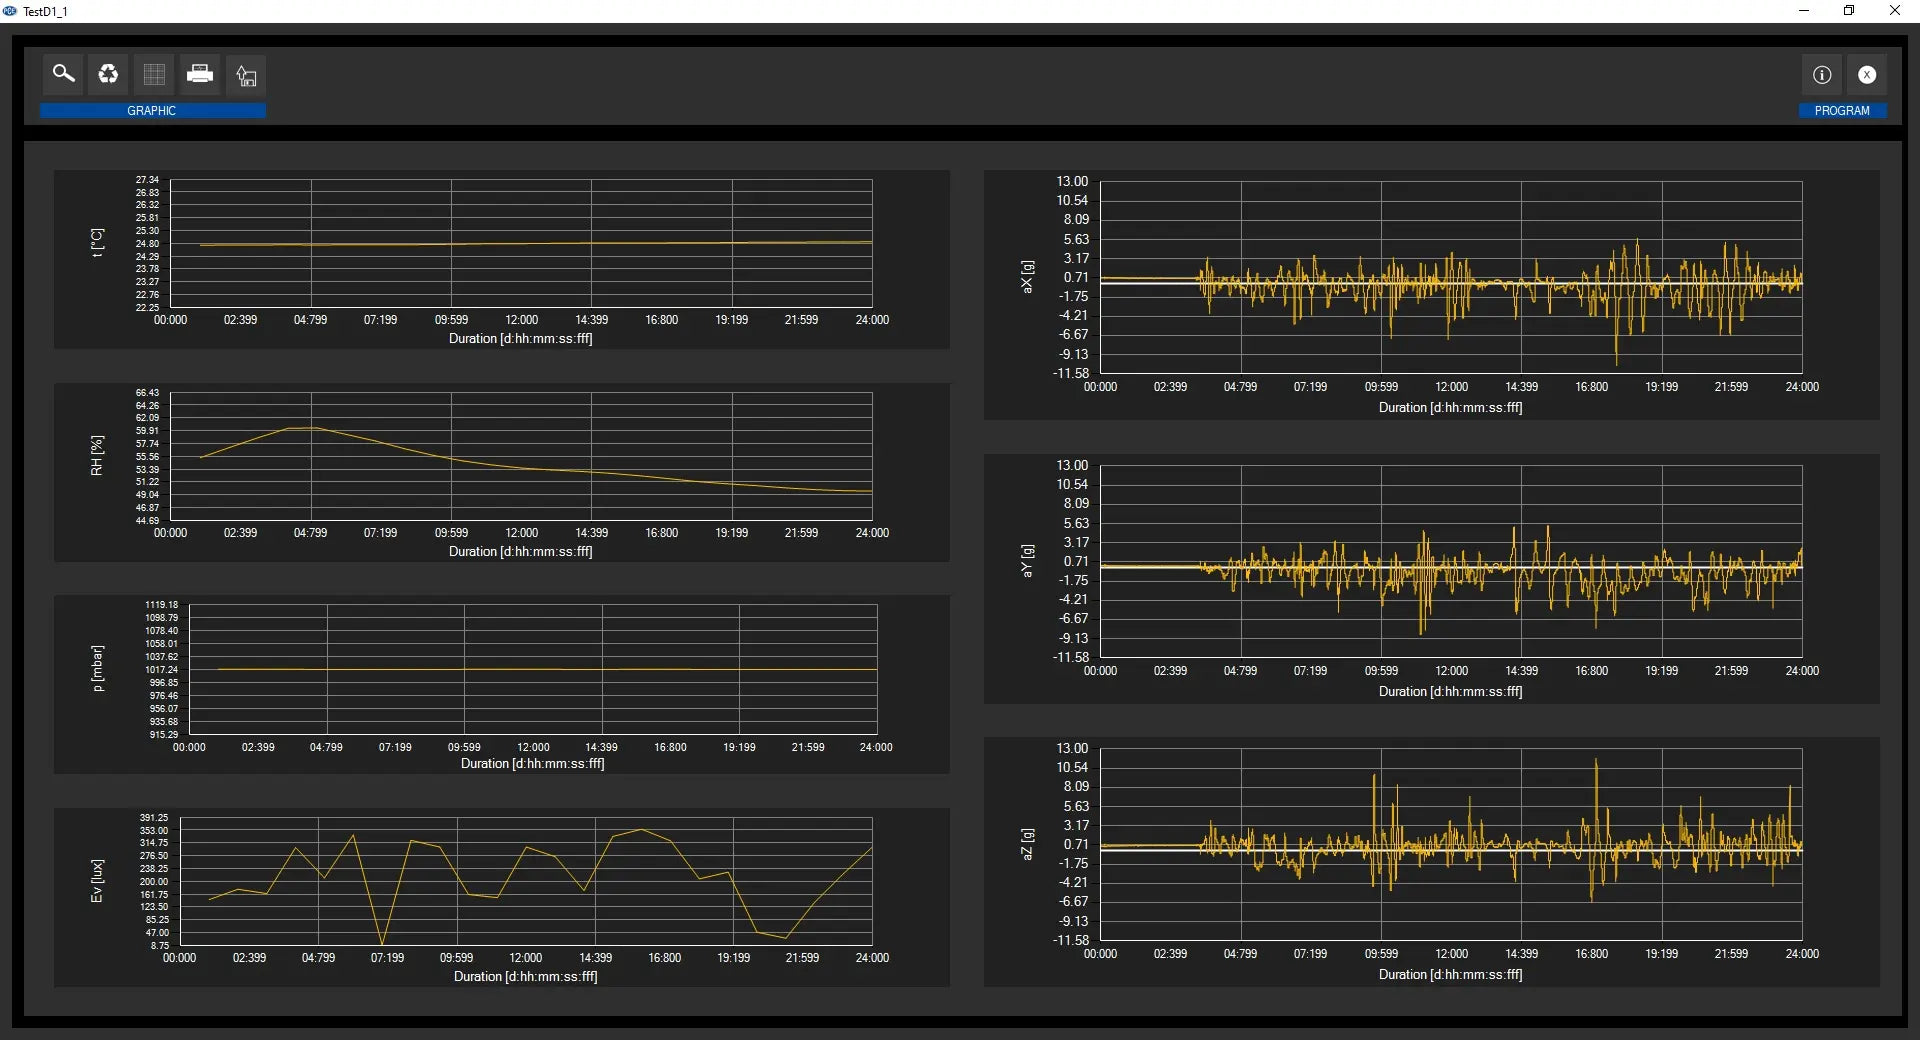This screenshot has height=1040, width=1920.
Task: Select the magnifier zoom tool
Action: (63, 74)
